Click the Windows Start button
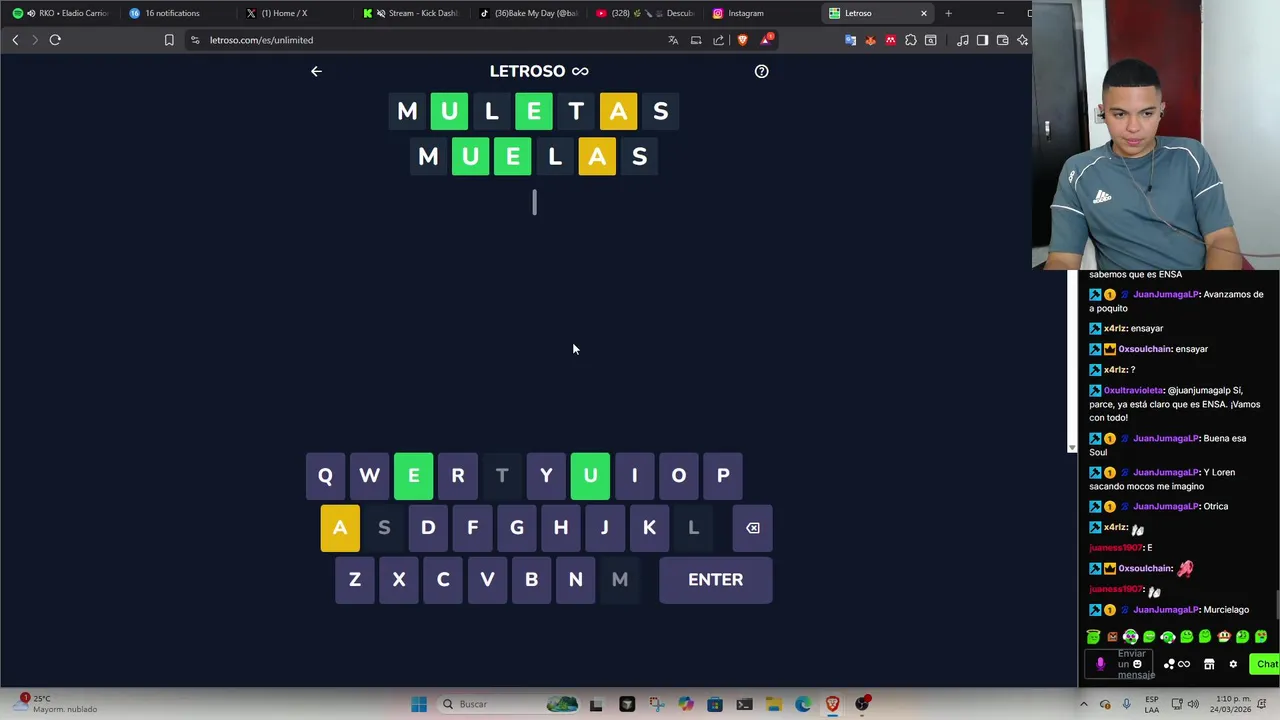 [x=419, y=704]
